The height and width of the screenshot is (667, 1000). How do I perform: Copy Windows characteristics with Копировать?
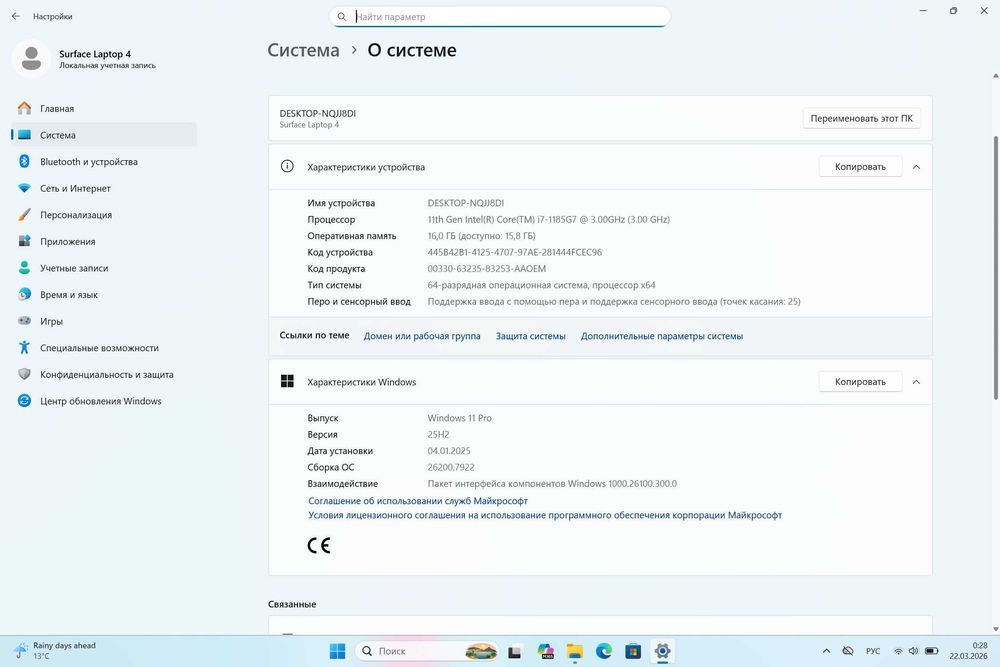[860, 382]
